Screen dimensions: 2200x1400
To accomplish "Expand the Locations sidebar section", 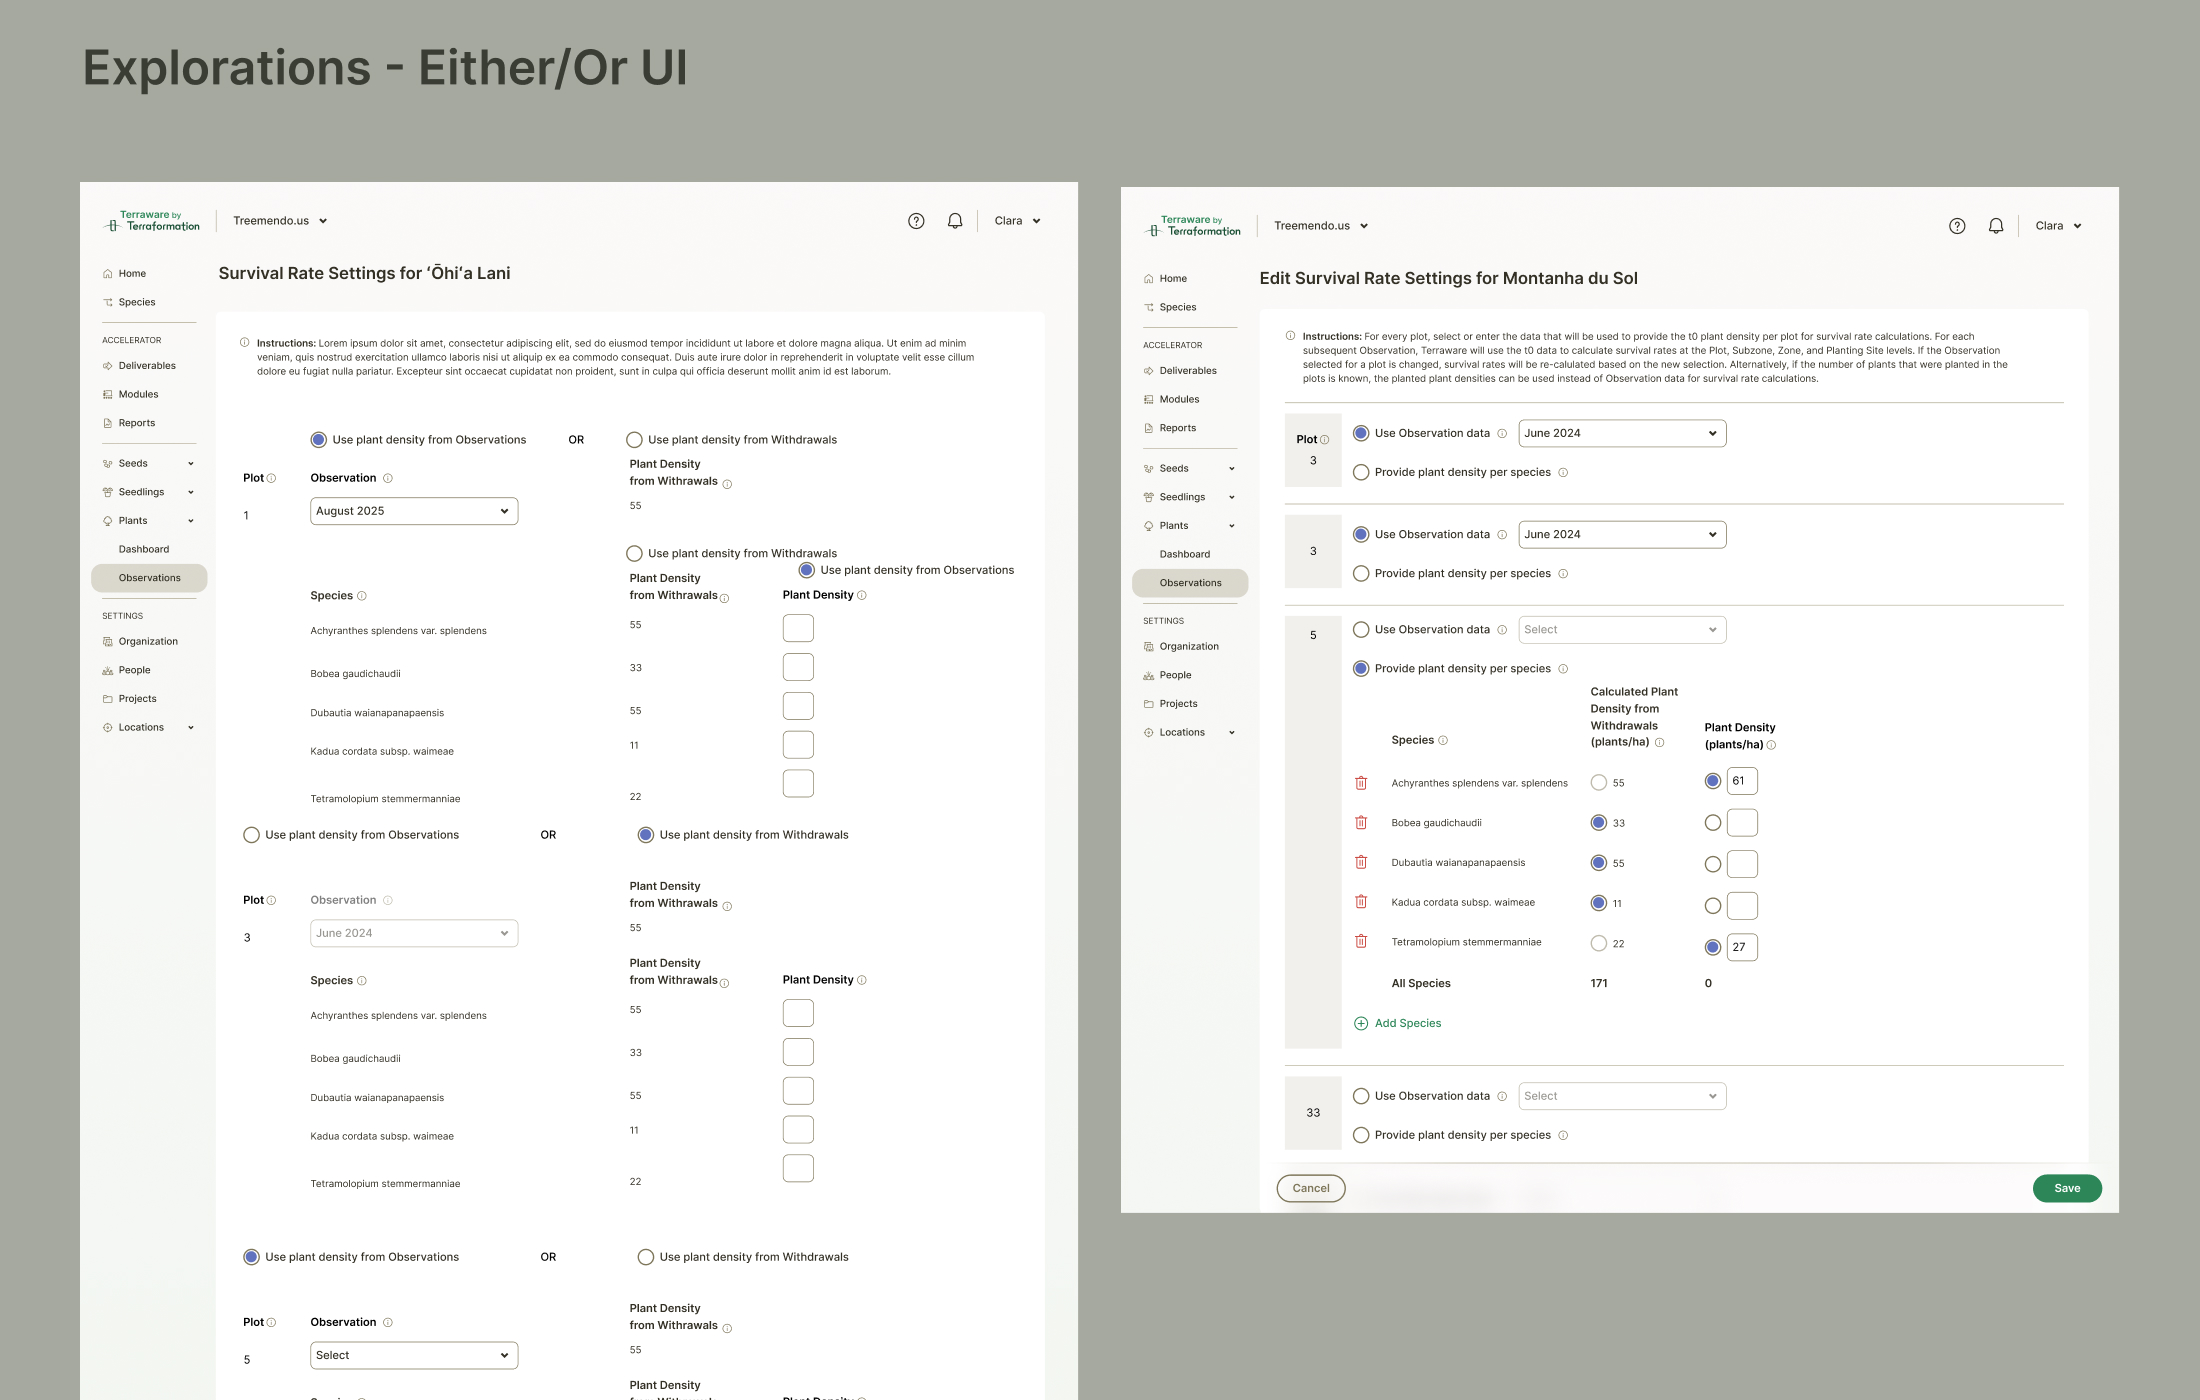I will (191, 727).
